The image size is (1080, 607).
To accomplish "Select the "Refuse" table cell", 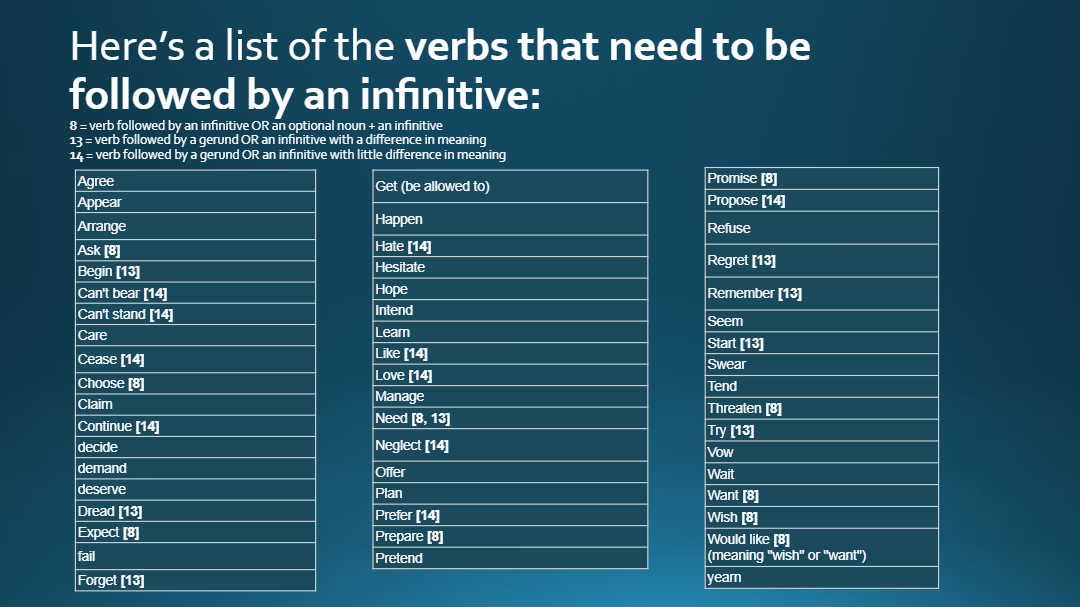I will (821, 228).
